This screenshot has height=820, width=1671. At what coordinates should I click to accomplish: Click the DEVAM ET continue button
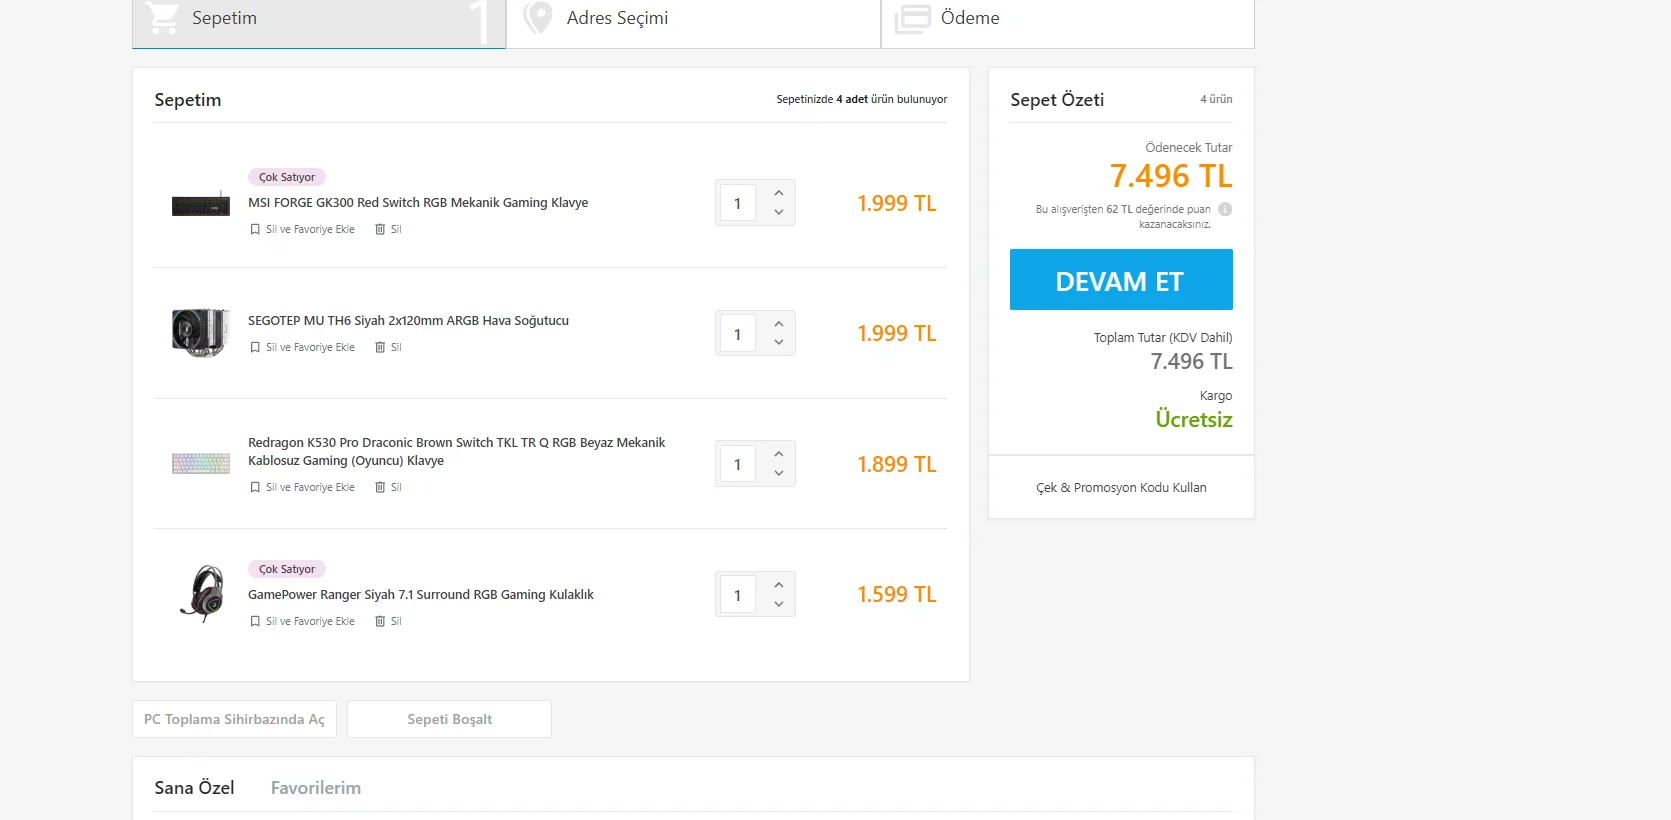coord(1121,280)
